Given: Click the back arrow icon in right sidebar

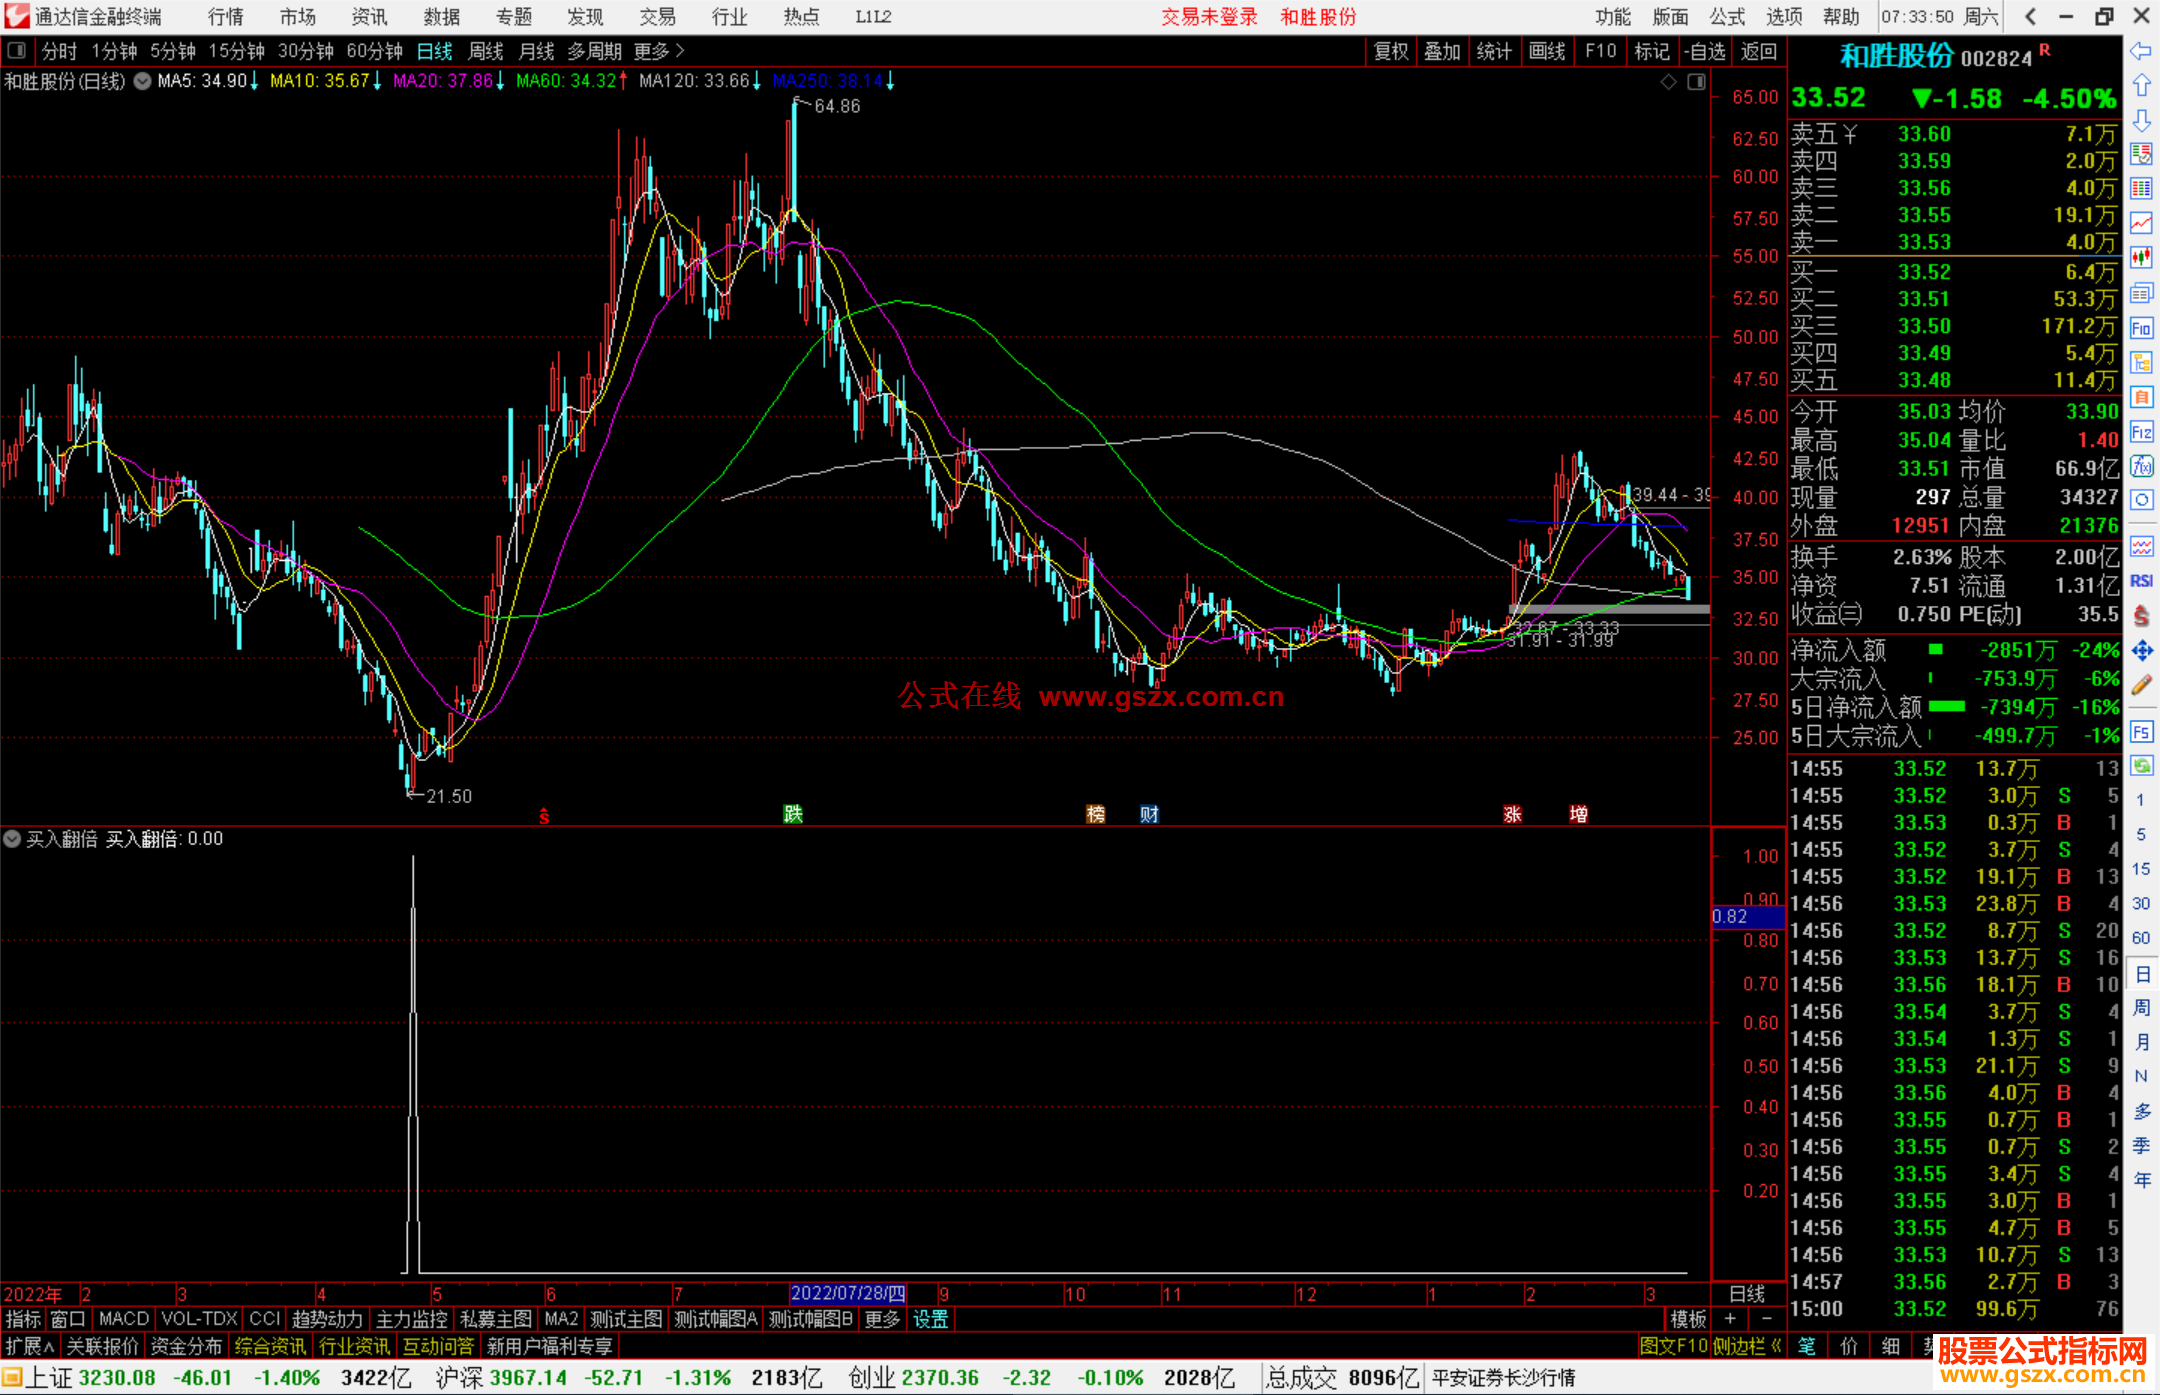Looking at the screenshot, I should click(x=2141, y=51).
